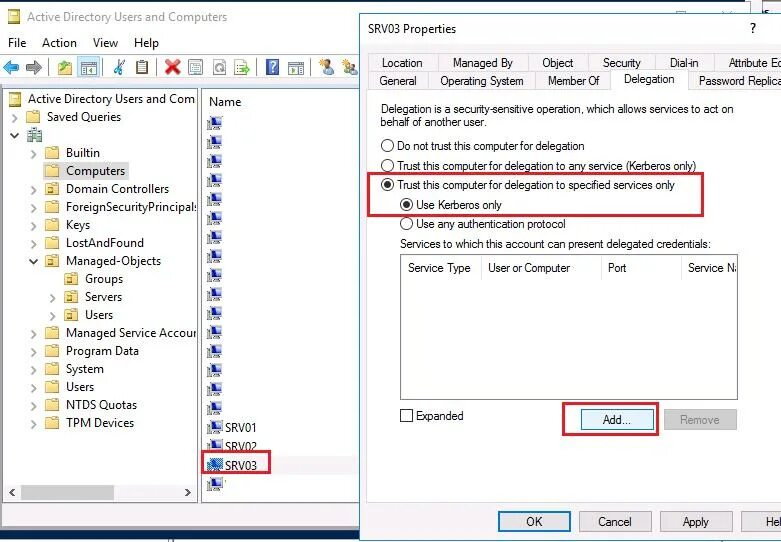Image resolution: width=781 pixels, height=542 pixels.
Task: Open the Action menu
Action: coord(59,43)
